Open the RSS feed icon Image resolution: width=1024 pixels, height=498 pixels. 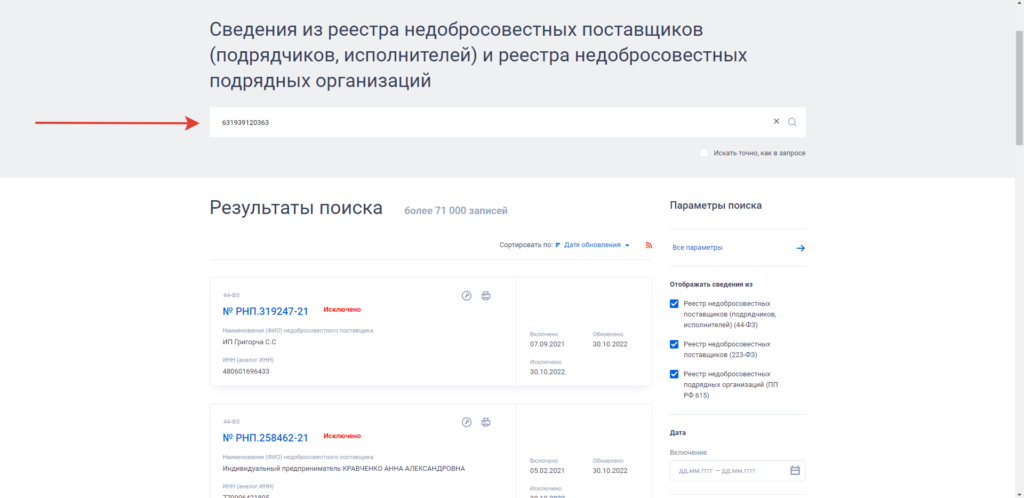tap(648, 245)
